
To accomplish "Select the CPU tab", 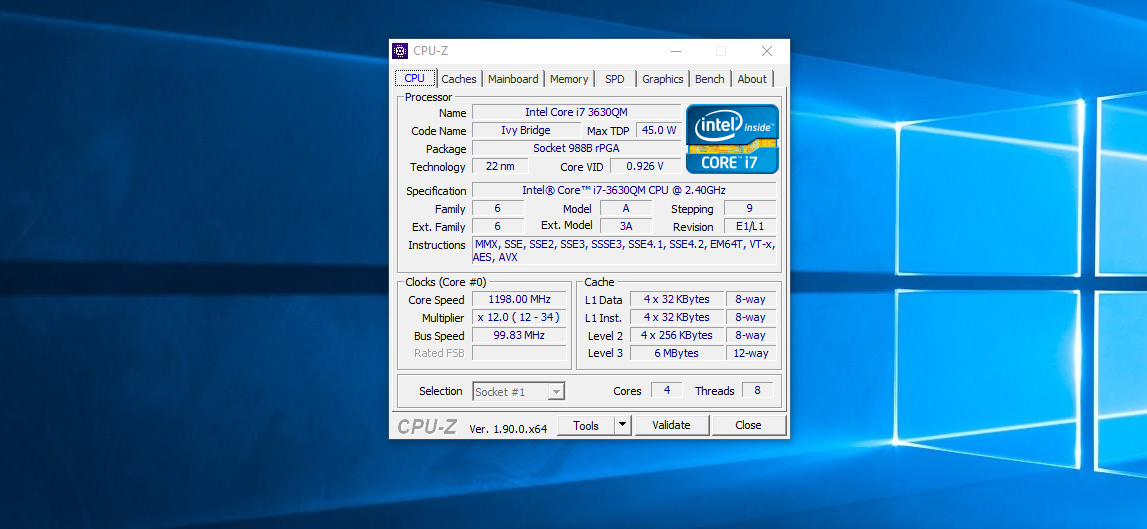I will (414, 78).
